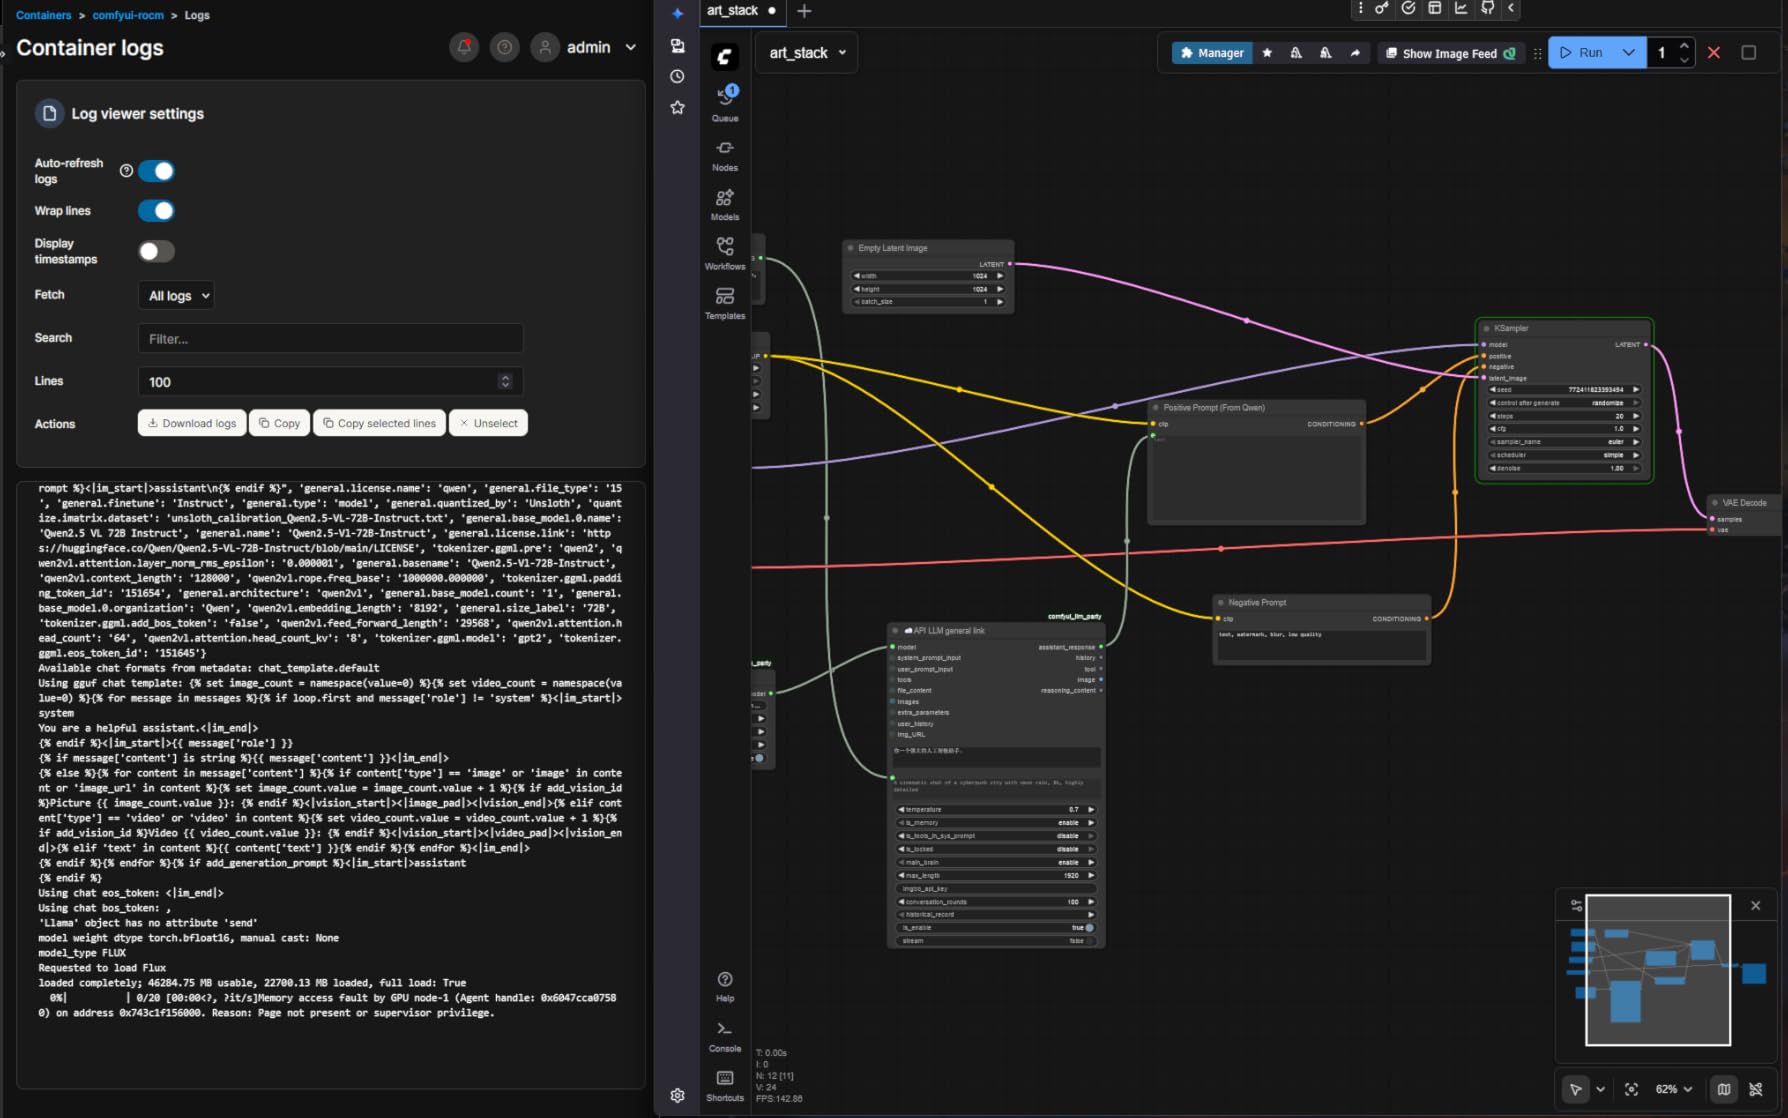Open the Models library panel
The image size is (1788, 1118).
(x=725, y=204)
